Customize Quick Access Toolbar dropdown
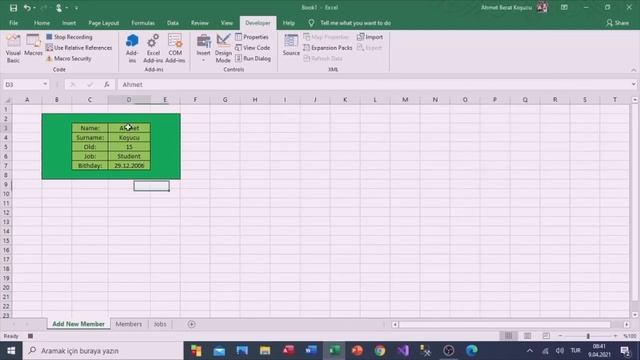The width and height of the screenshot is (640, 360). (x=76, y=8)
